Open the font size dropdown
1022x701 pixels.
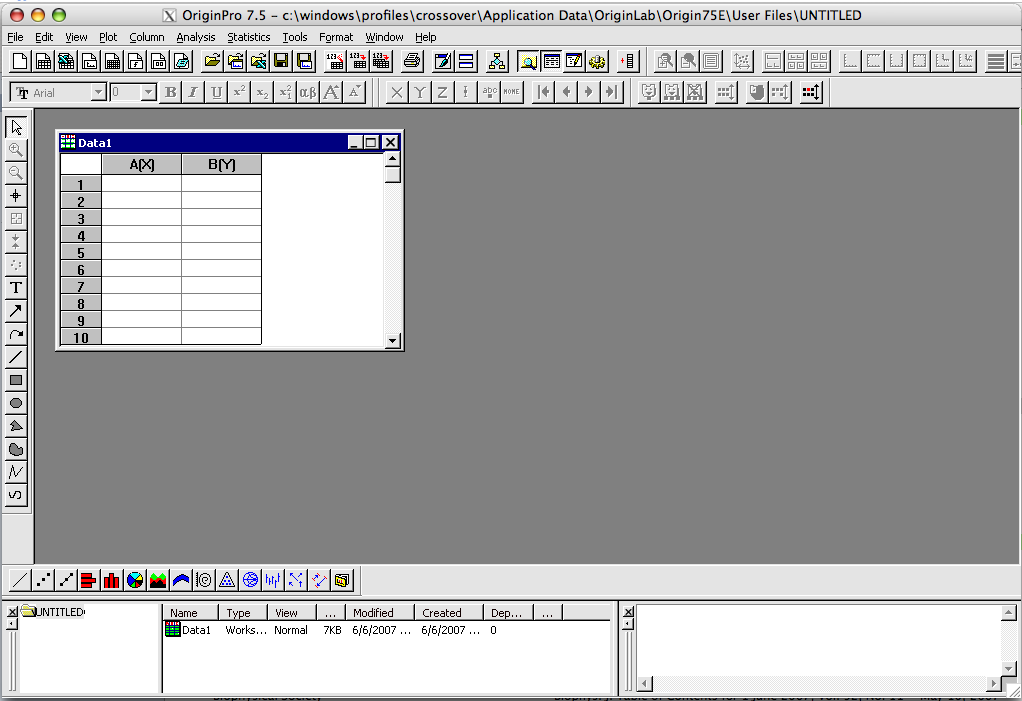[x=148, y=92]
